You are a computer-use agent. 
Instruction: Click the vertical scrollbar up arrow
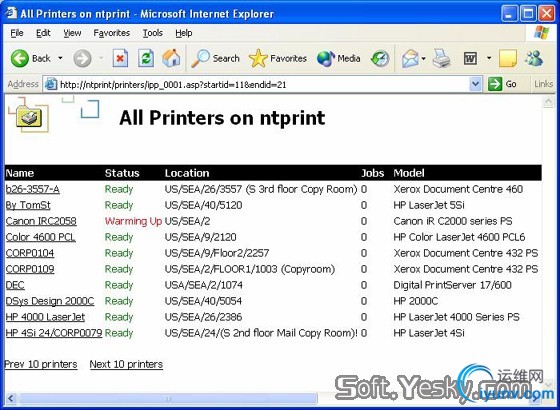coord(548,102)
